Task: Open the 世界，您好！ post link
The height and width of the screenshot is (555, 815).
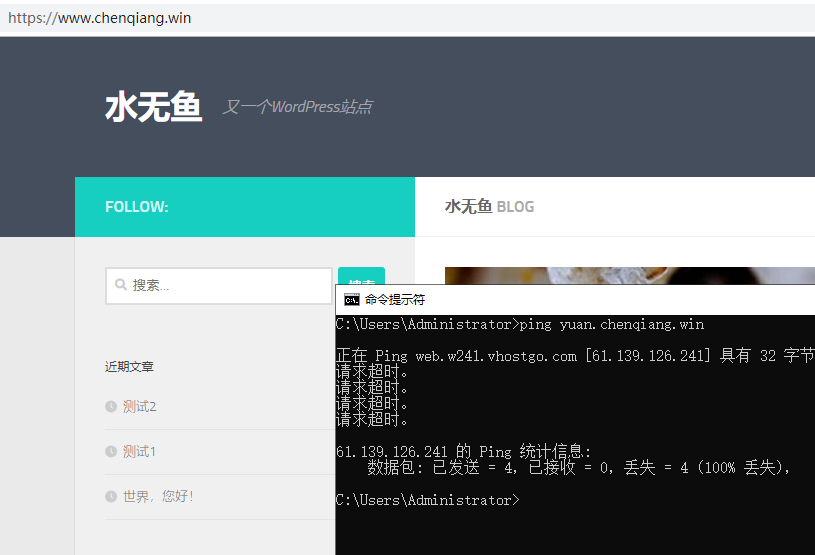Action: click(x=158, y=497)
